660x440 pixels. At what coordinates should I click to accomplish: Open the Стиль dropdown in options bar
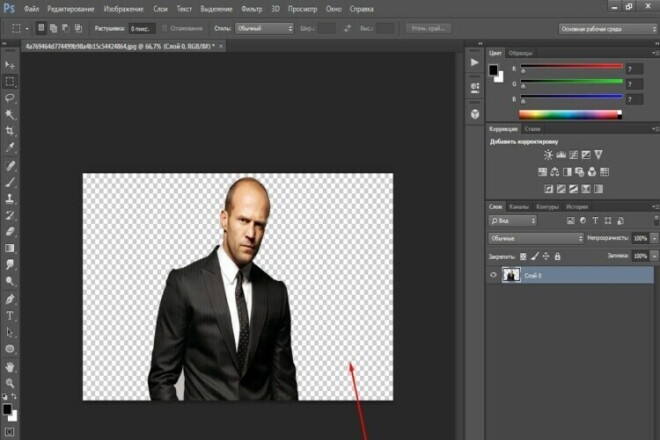point(264,29)
